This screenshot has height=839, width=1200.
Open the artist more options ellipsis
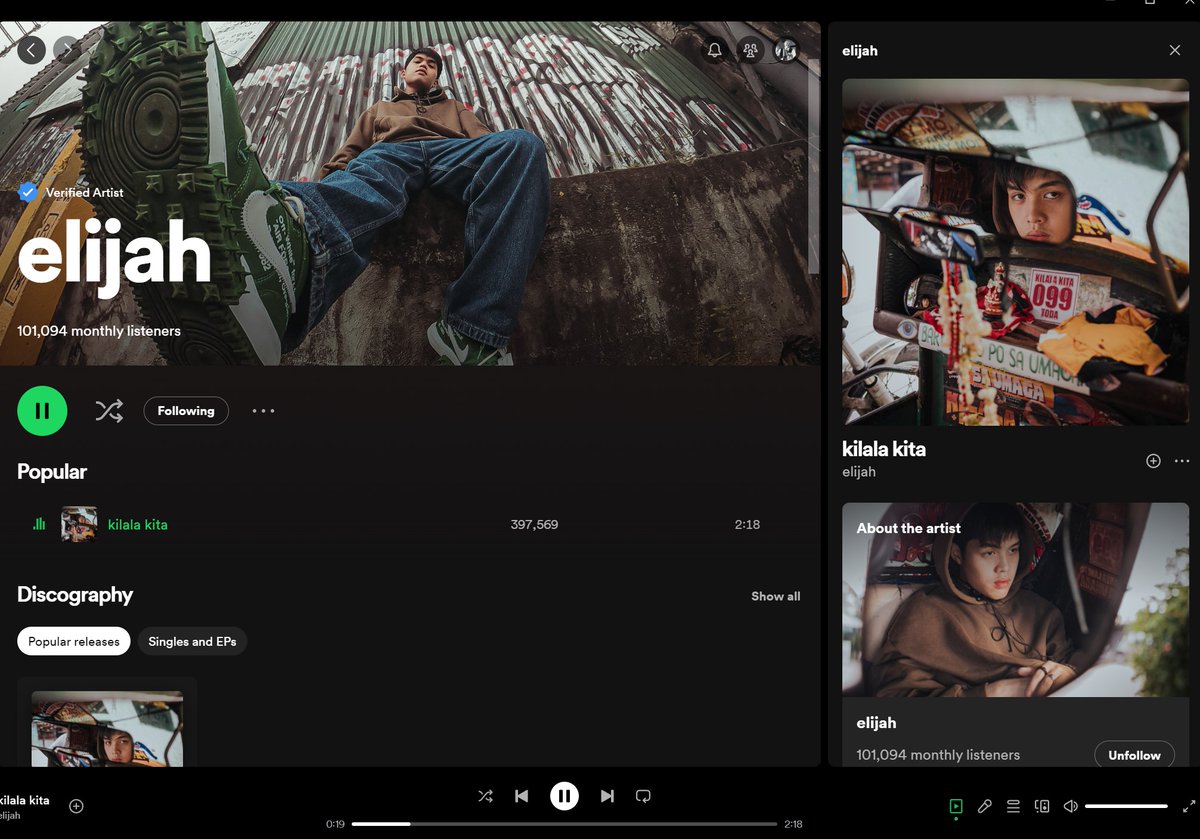pos(263,411)
